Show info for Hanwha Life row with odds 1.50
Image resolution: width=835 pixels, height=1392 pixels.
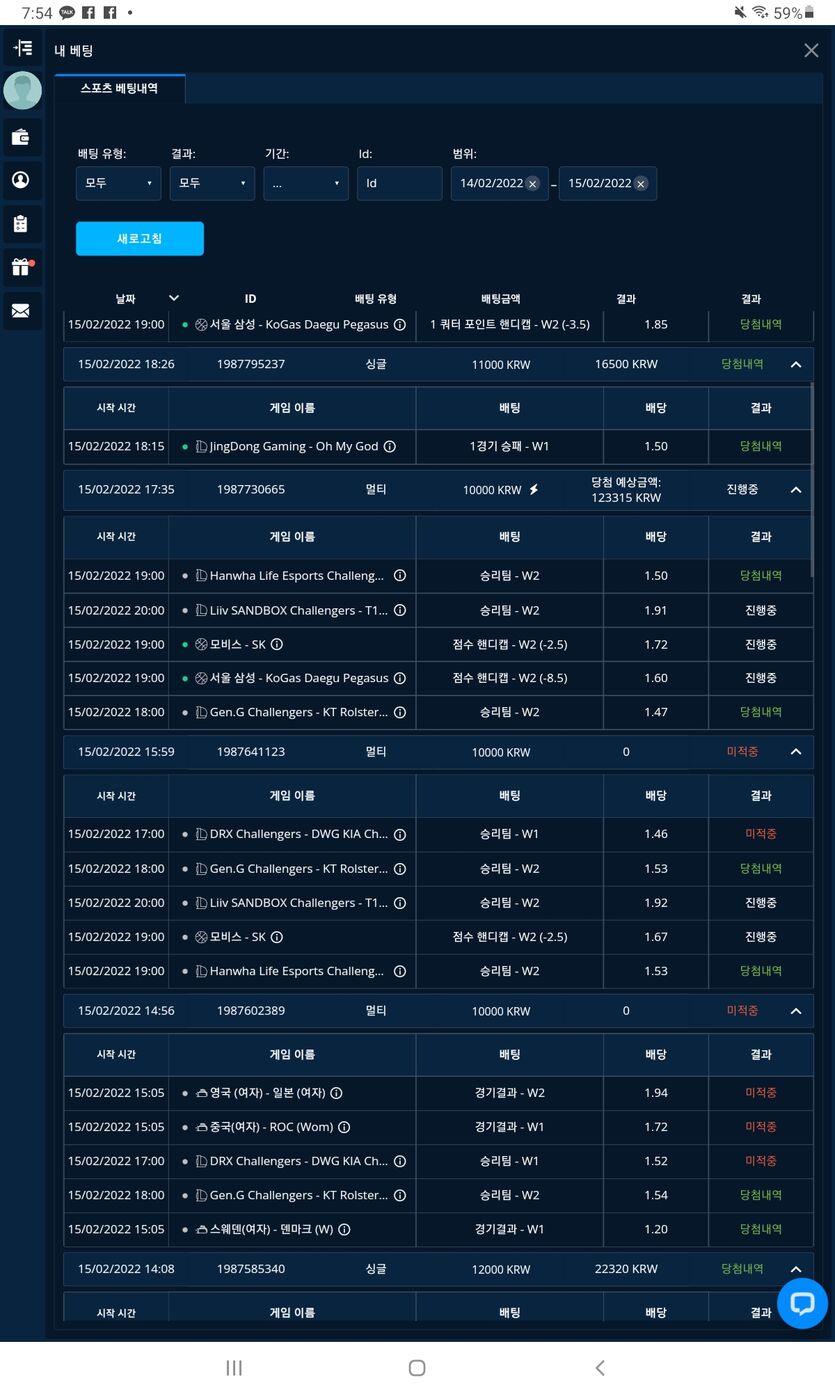click(399, 576)
